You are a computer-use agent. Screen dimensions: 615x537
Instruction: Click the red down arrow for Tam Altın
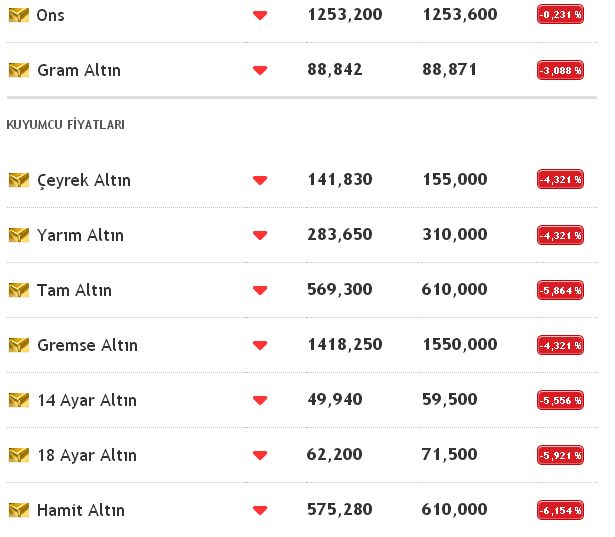click(x=260, y=291)
